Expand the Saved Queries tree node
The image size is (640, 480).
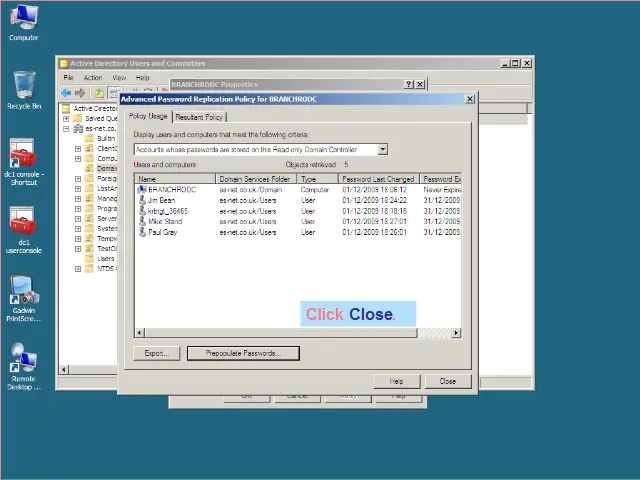coord(66,119)
